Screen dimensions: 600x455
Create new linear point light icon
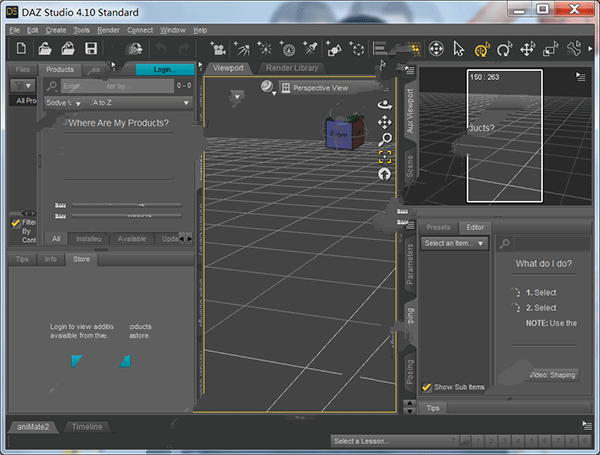pyautogui.click(x=287, y=49)
